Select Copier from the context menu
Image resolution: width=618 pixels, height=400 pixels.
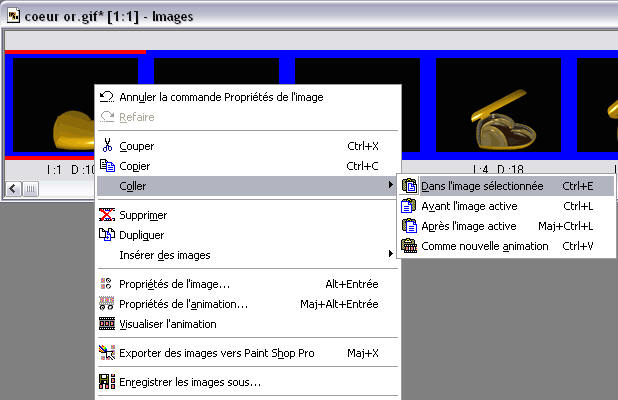click(x=249, y=166)
